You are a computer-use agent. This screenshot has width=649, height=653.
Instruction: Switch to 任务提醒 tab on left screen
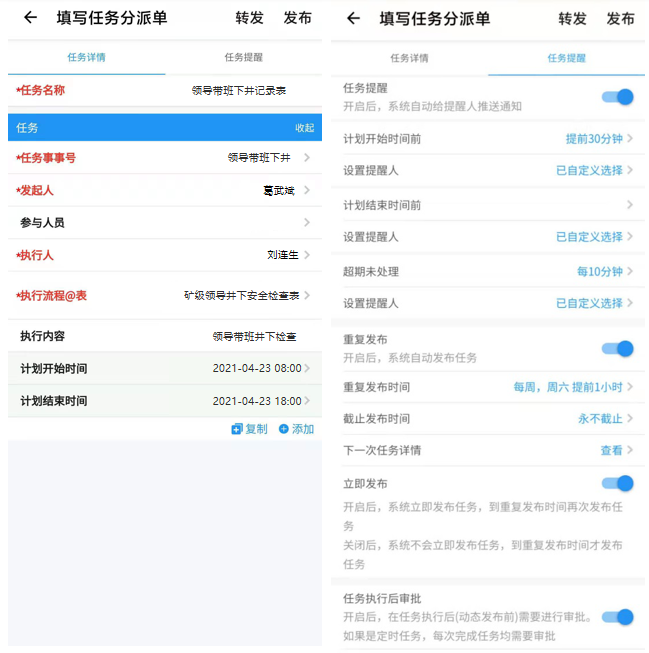(x=244, y=58)
